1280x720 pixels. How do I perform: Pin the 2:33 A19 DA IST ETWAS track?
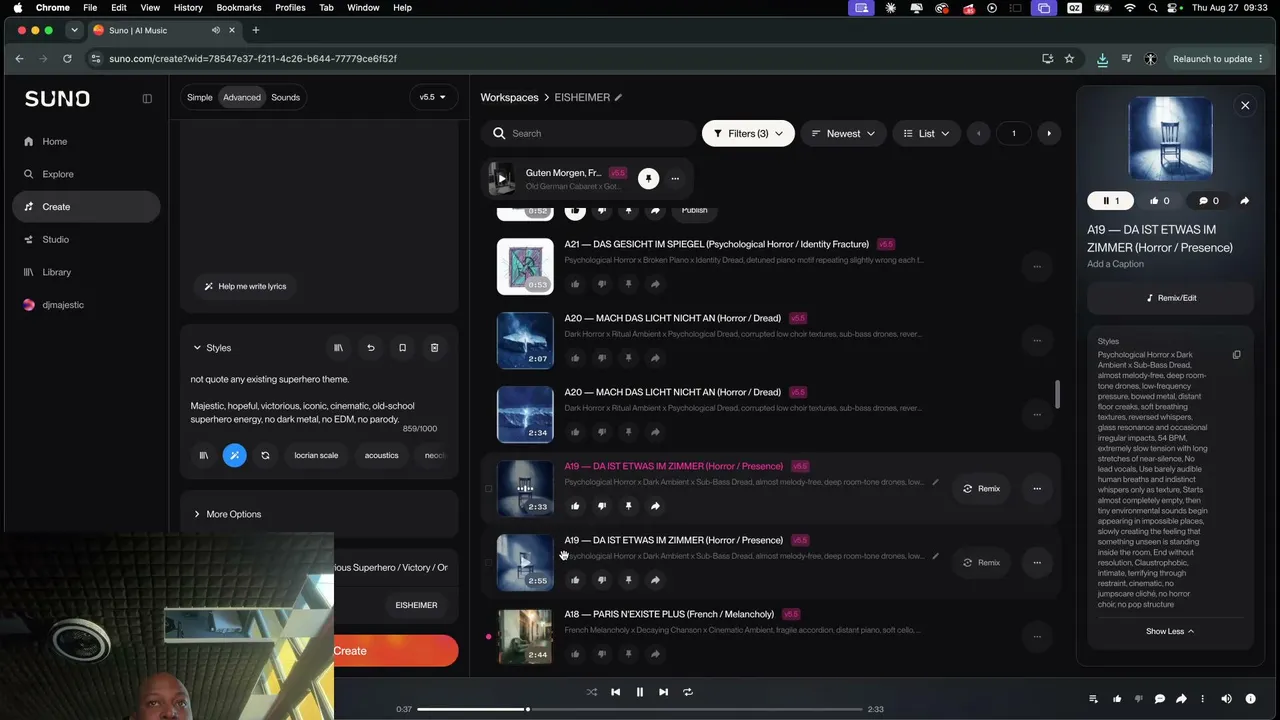(628, 506)
